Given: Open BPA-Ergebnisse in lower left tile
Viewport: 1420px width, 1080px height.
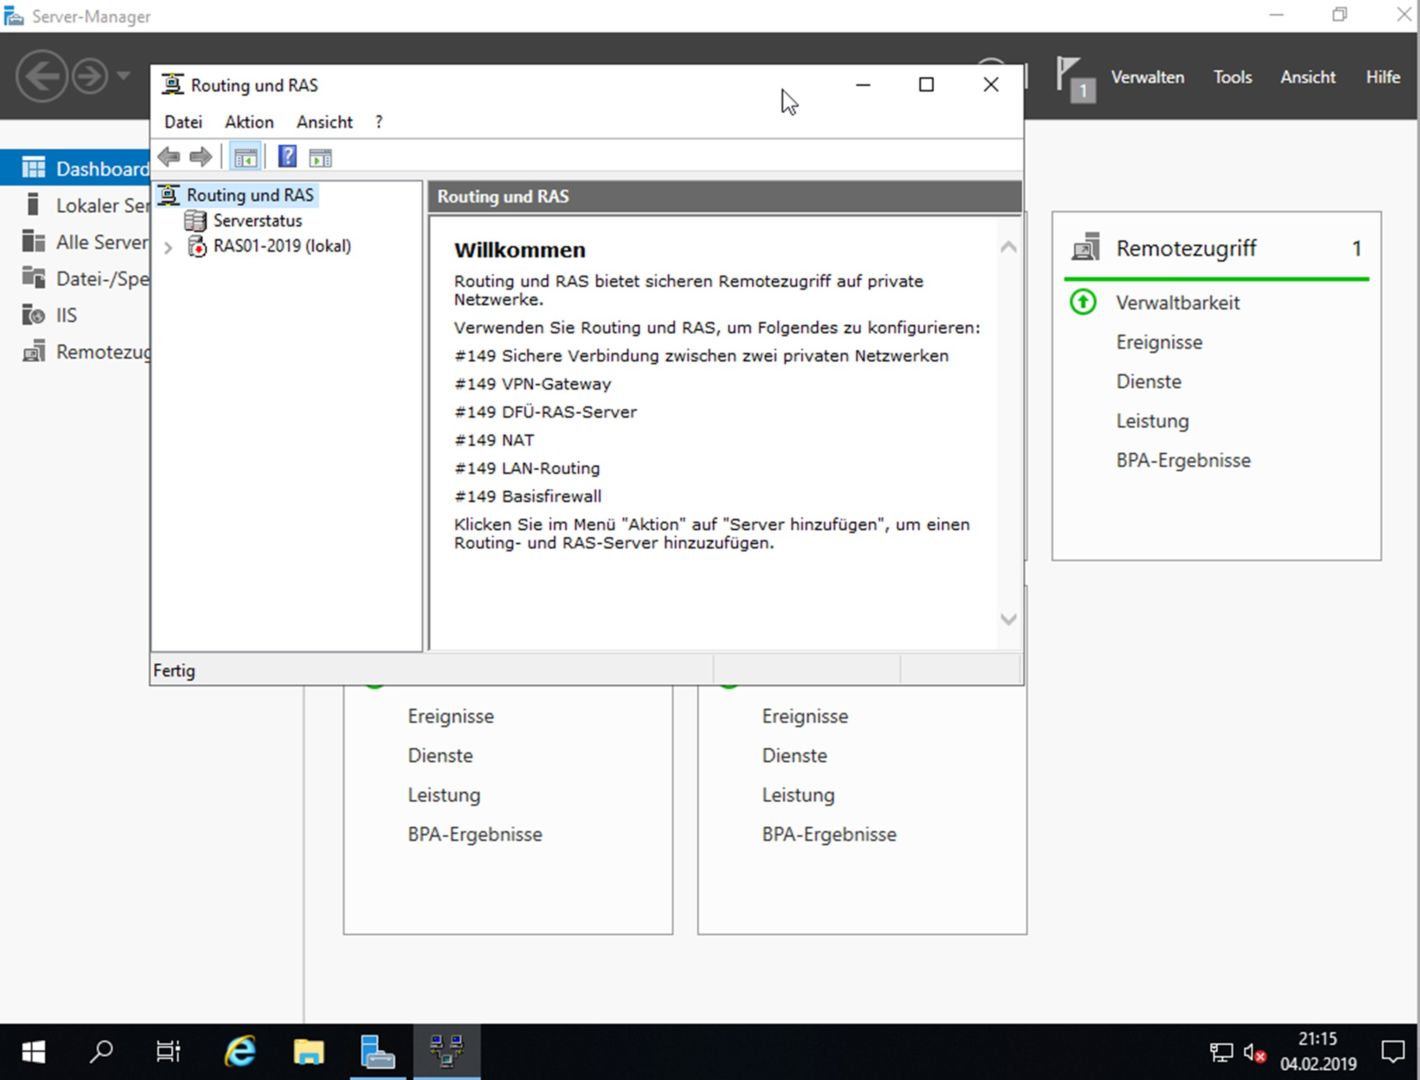Looking at the screenshot, I should (x=474, y=835).
